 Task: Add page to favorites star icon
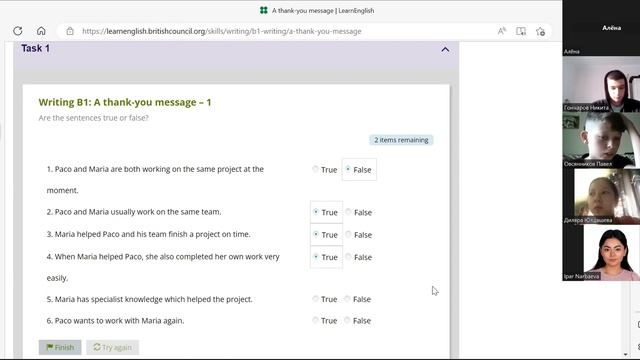point(540,31)
